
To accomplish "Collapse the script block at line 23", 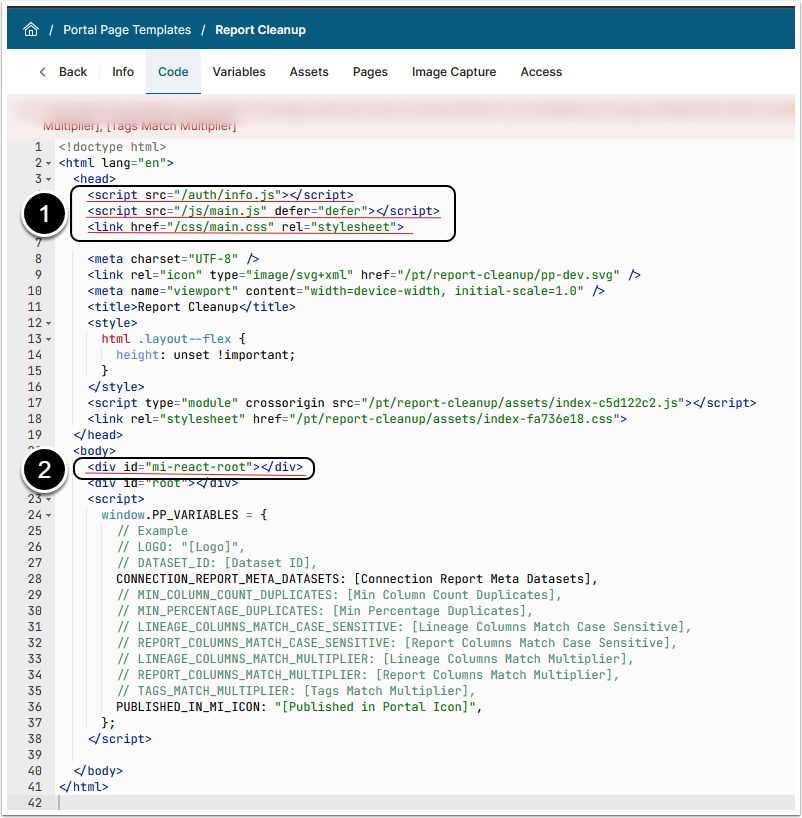I will pos(48,499).
